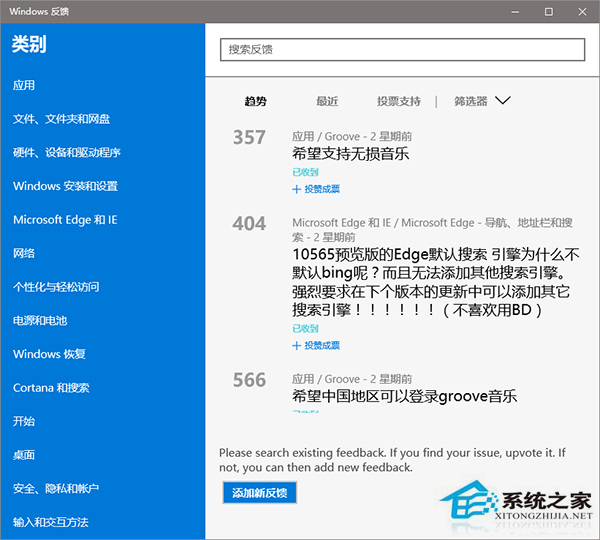
Task: Open the 电源和电池 category
Action: (40, 320)
